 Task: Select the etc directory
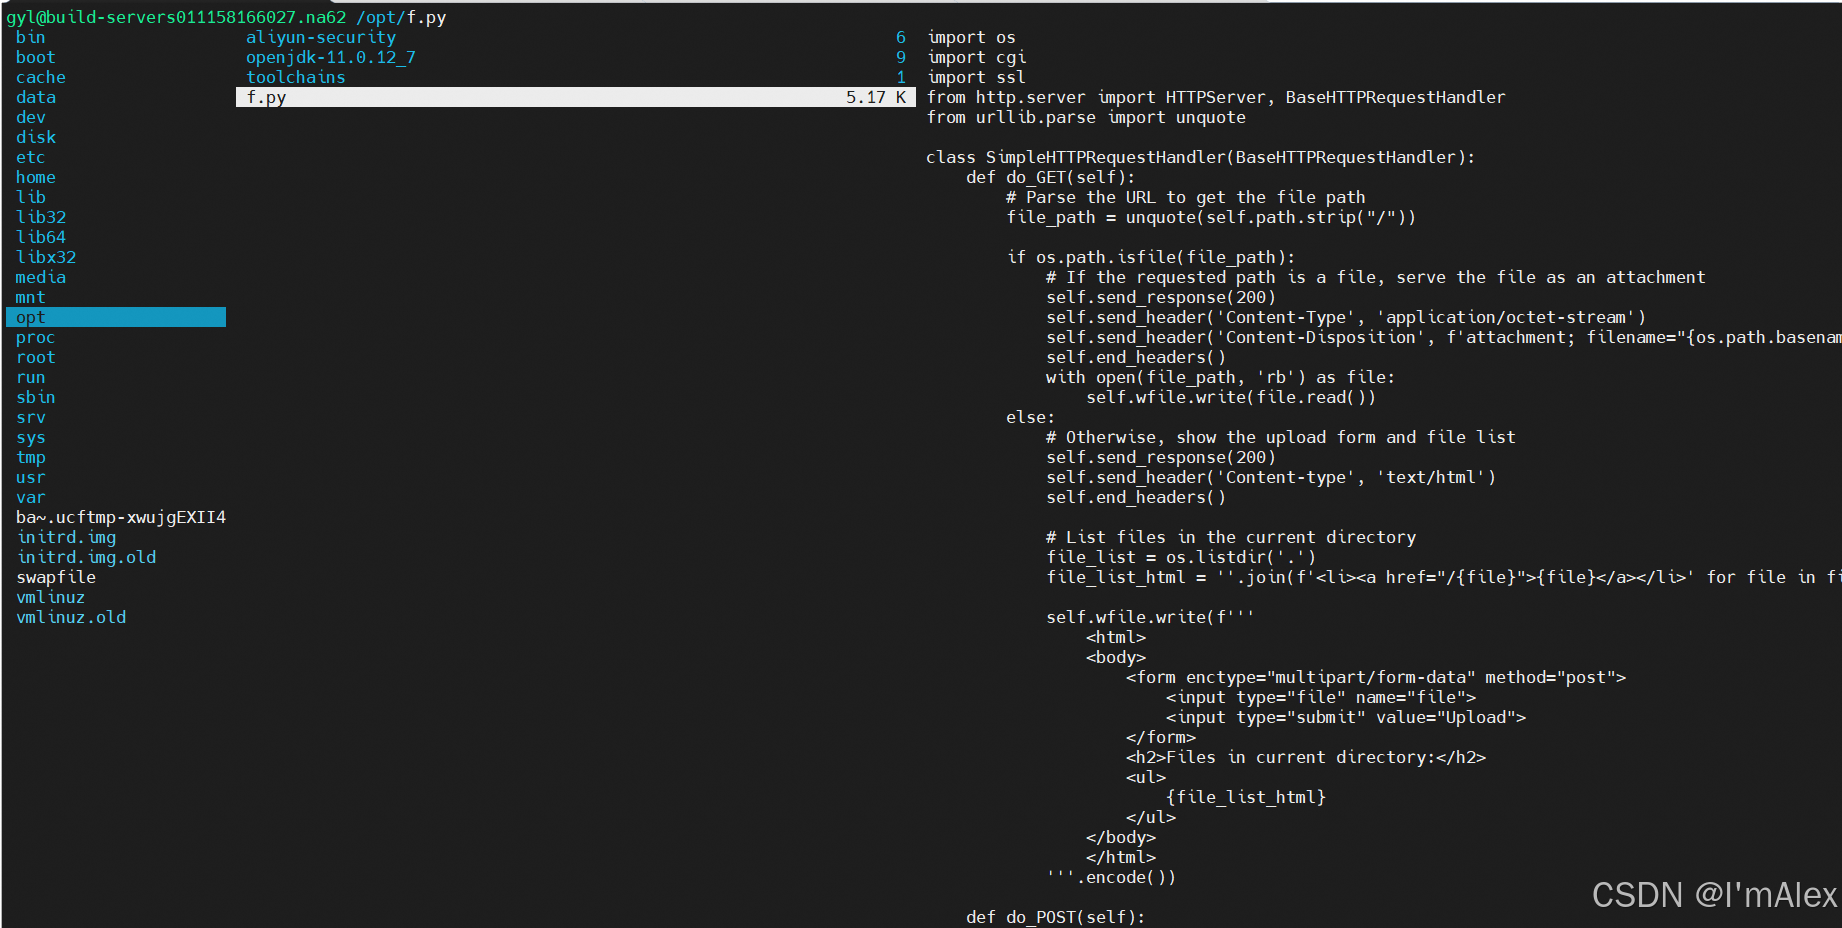(x=30, y=157)
